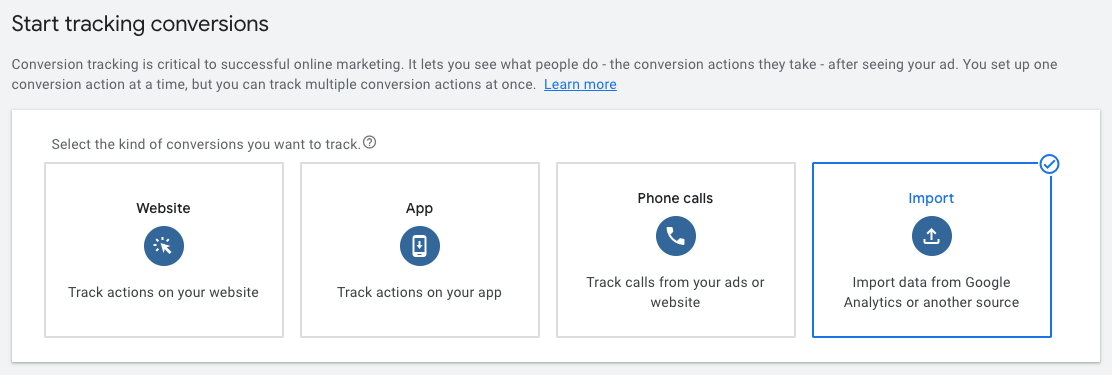1112x375 pixels.
Task: Click the 'Start tracking conversions' heading
Action: coord(140,24)
